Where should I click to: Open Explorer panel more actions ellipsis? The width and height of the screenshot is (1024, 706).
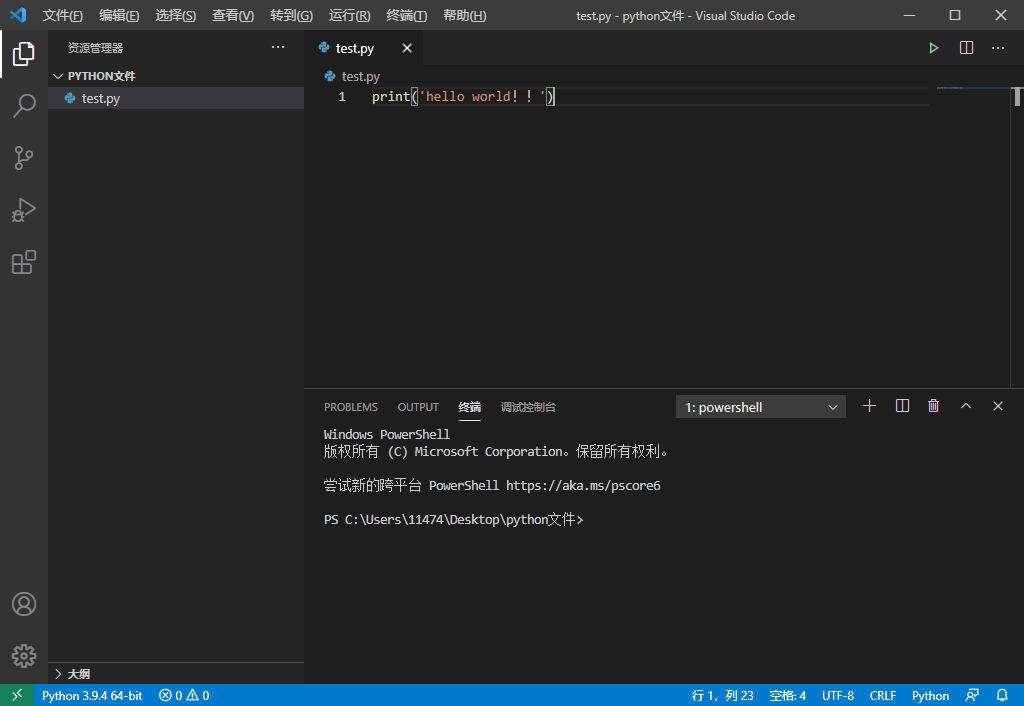278,47
